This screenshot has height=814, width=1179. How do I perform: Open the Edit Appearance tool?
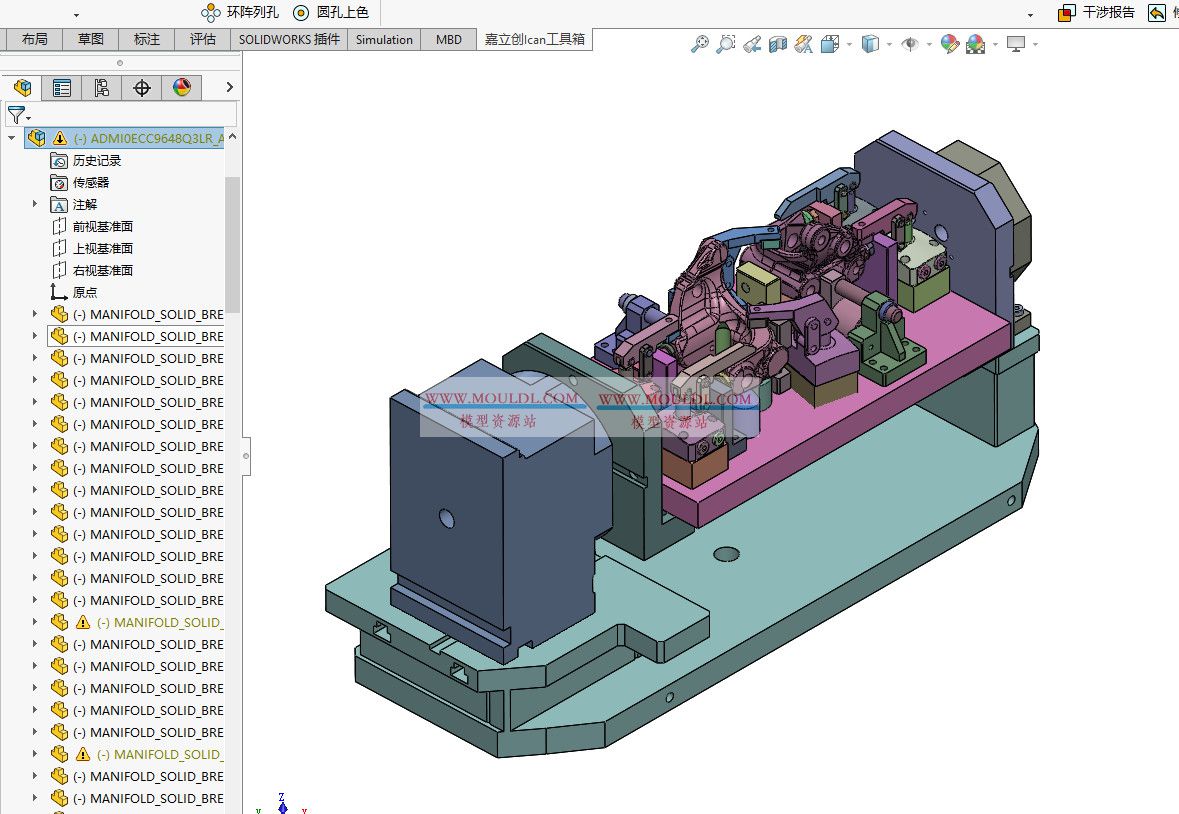click(x=948, y=44)
